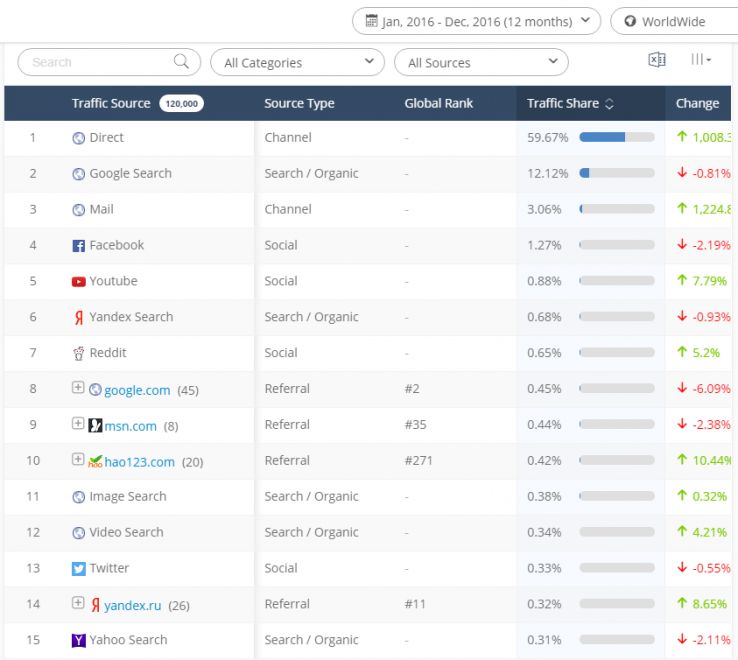Open the All Sources dropdown

pos(481,62)
